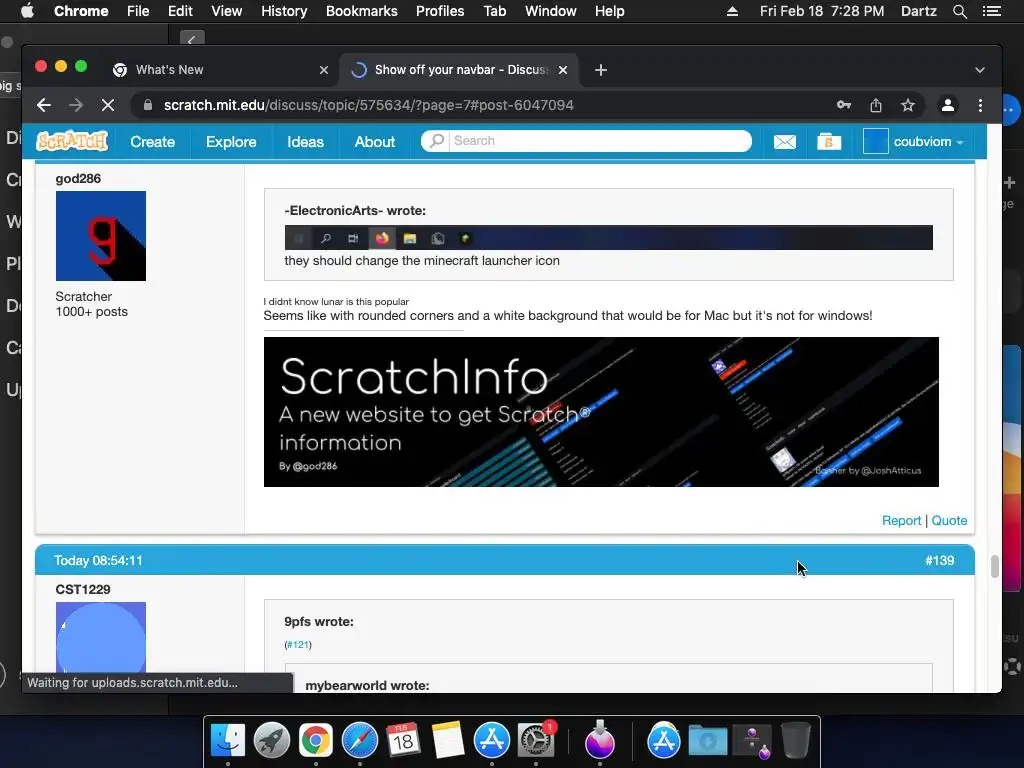Image resolution: width=1024 pixels, height=768 pixels.
Task: Open the ScratchInfo banner image
Action: tap(601, 411)
